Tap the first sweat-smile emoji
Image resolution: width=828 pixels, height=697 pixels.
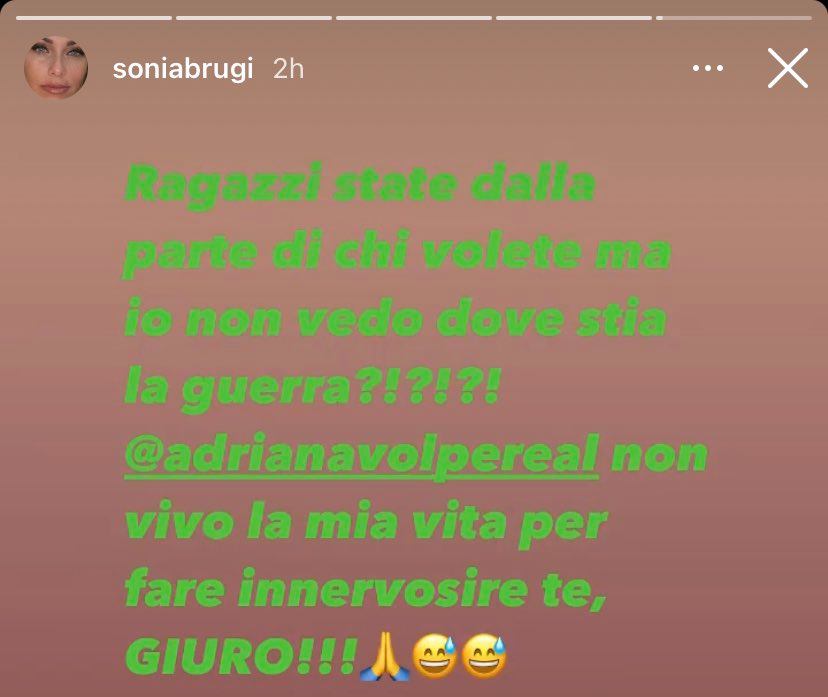435,658
